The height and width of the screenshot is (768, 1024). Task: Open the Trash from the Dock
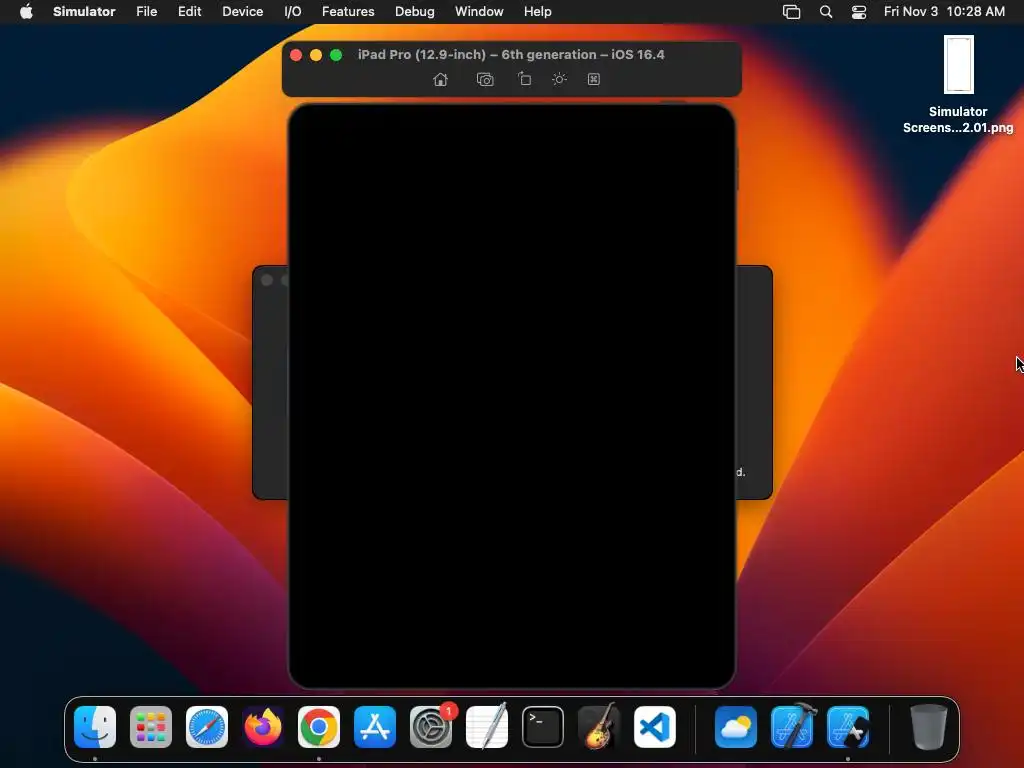[x=929, y=727]
